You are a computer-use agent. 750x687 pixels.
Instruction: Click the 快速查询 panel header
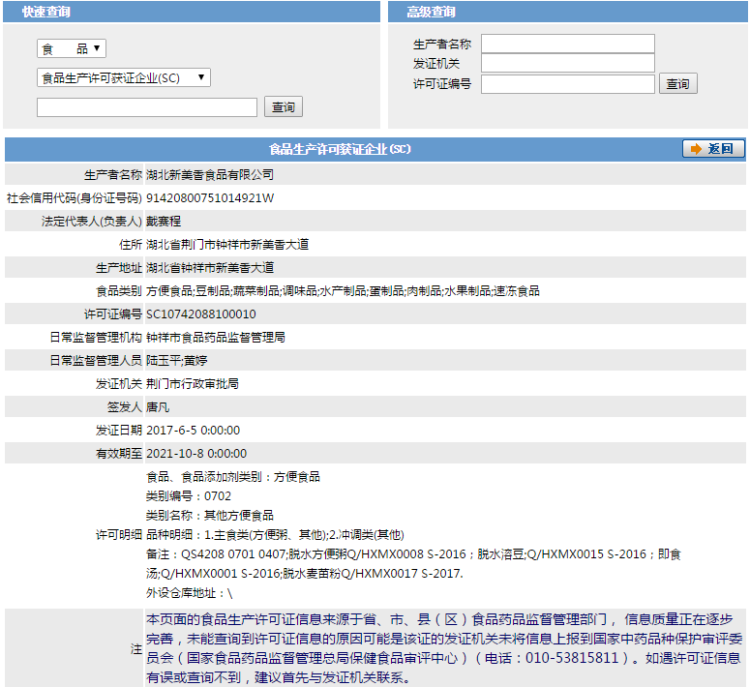pos(47,12)
